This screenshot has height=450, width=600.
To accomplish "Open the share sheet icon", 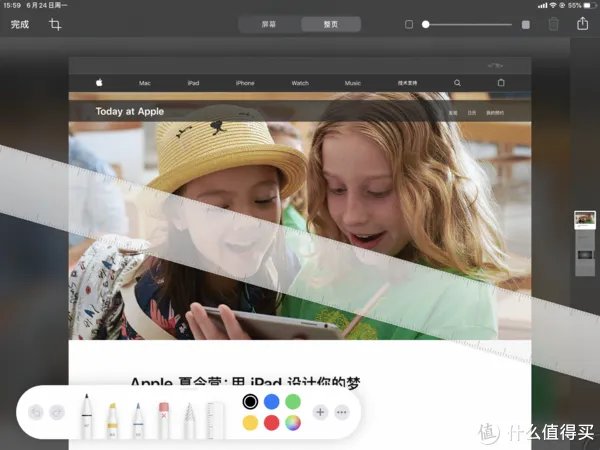I will [582, 23].
